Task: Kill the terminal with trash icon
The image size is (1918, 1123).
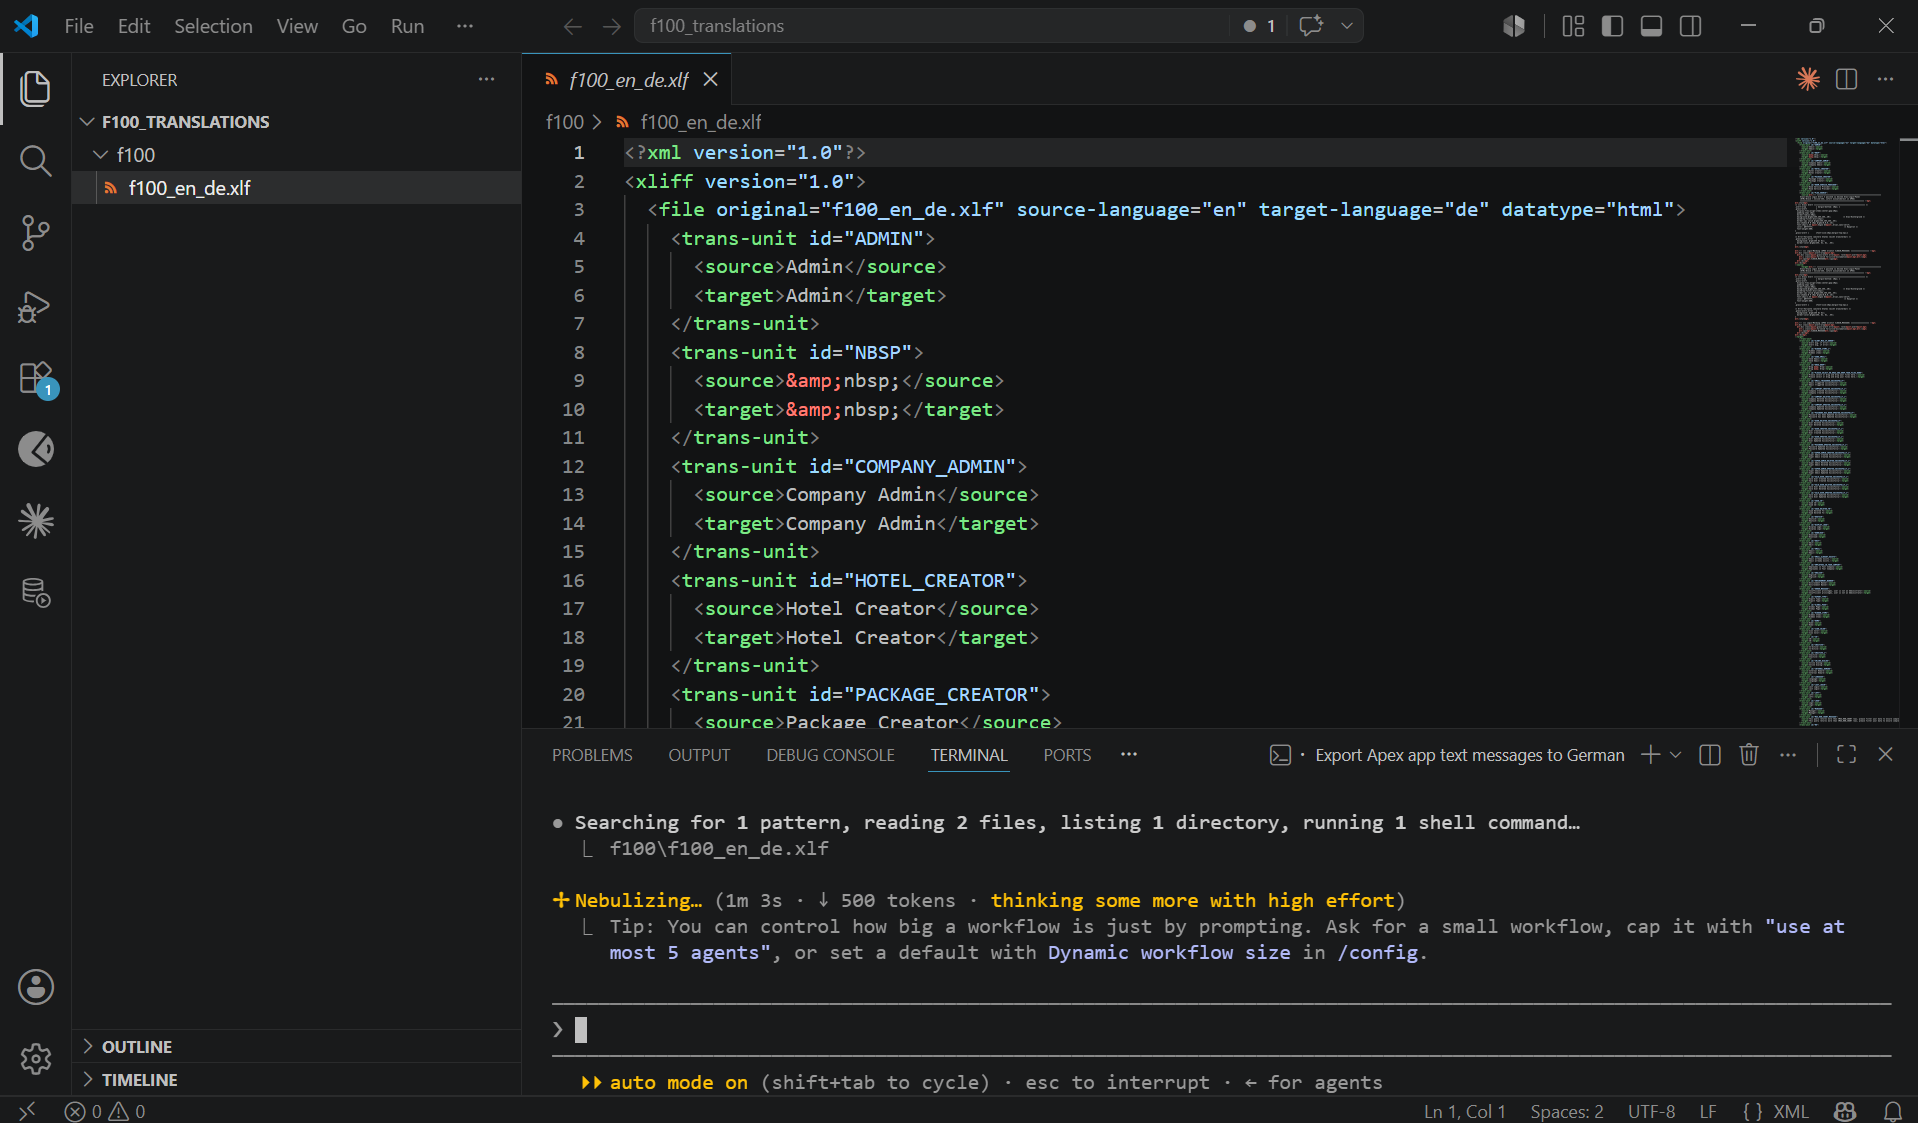Action: point(1748,755)
